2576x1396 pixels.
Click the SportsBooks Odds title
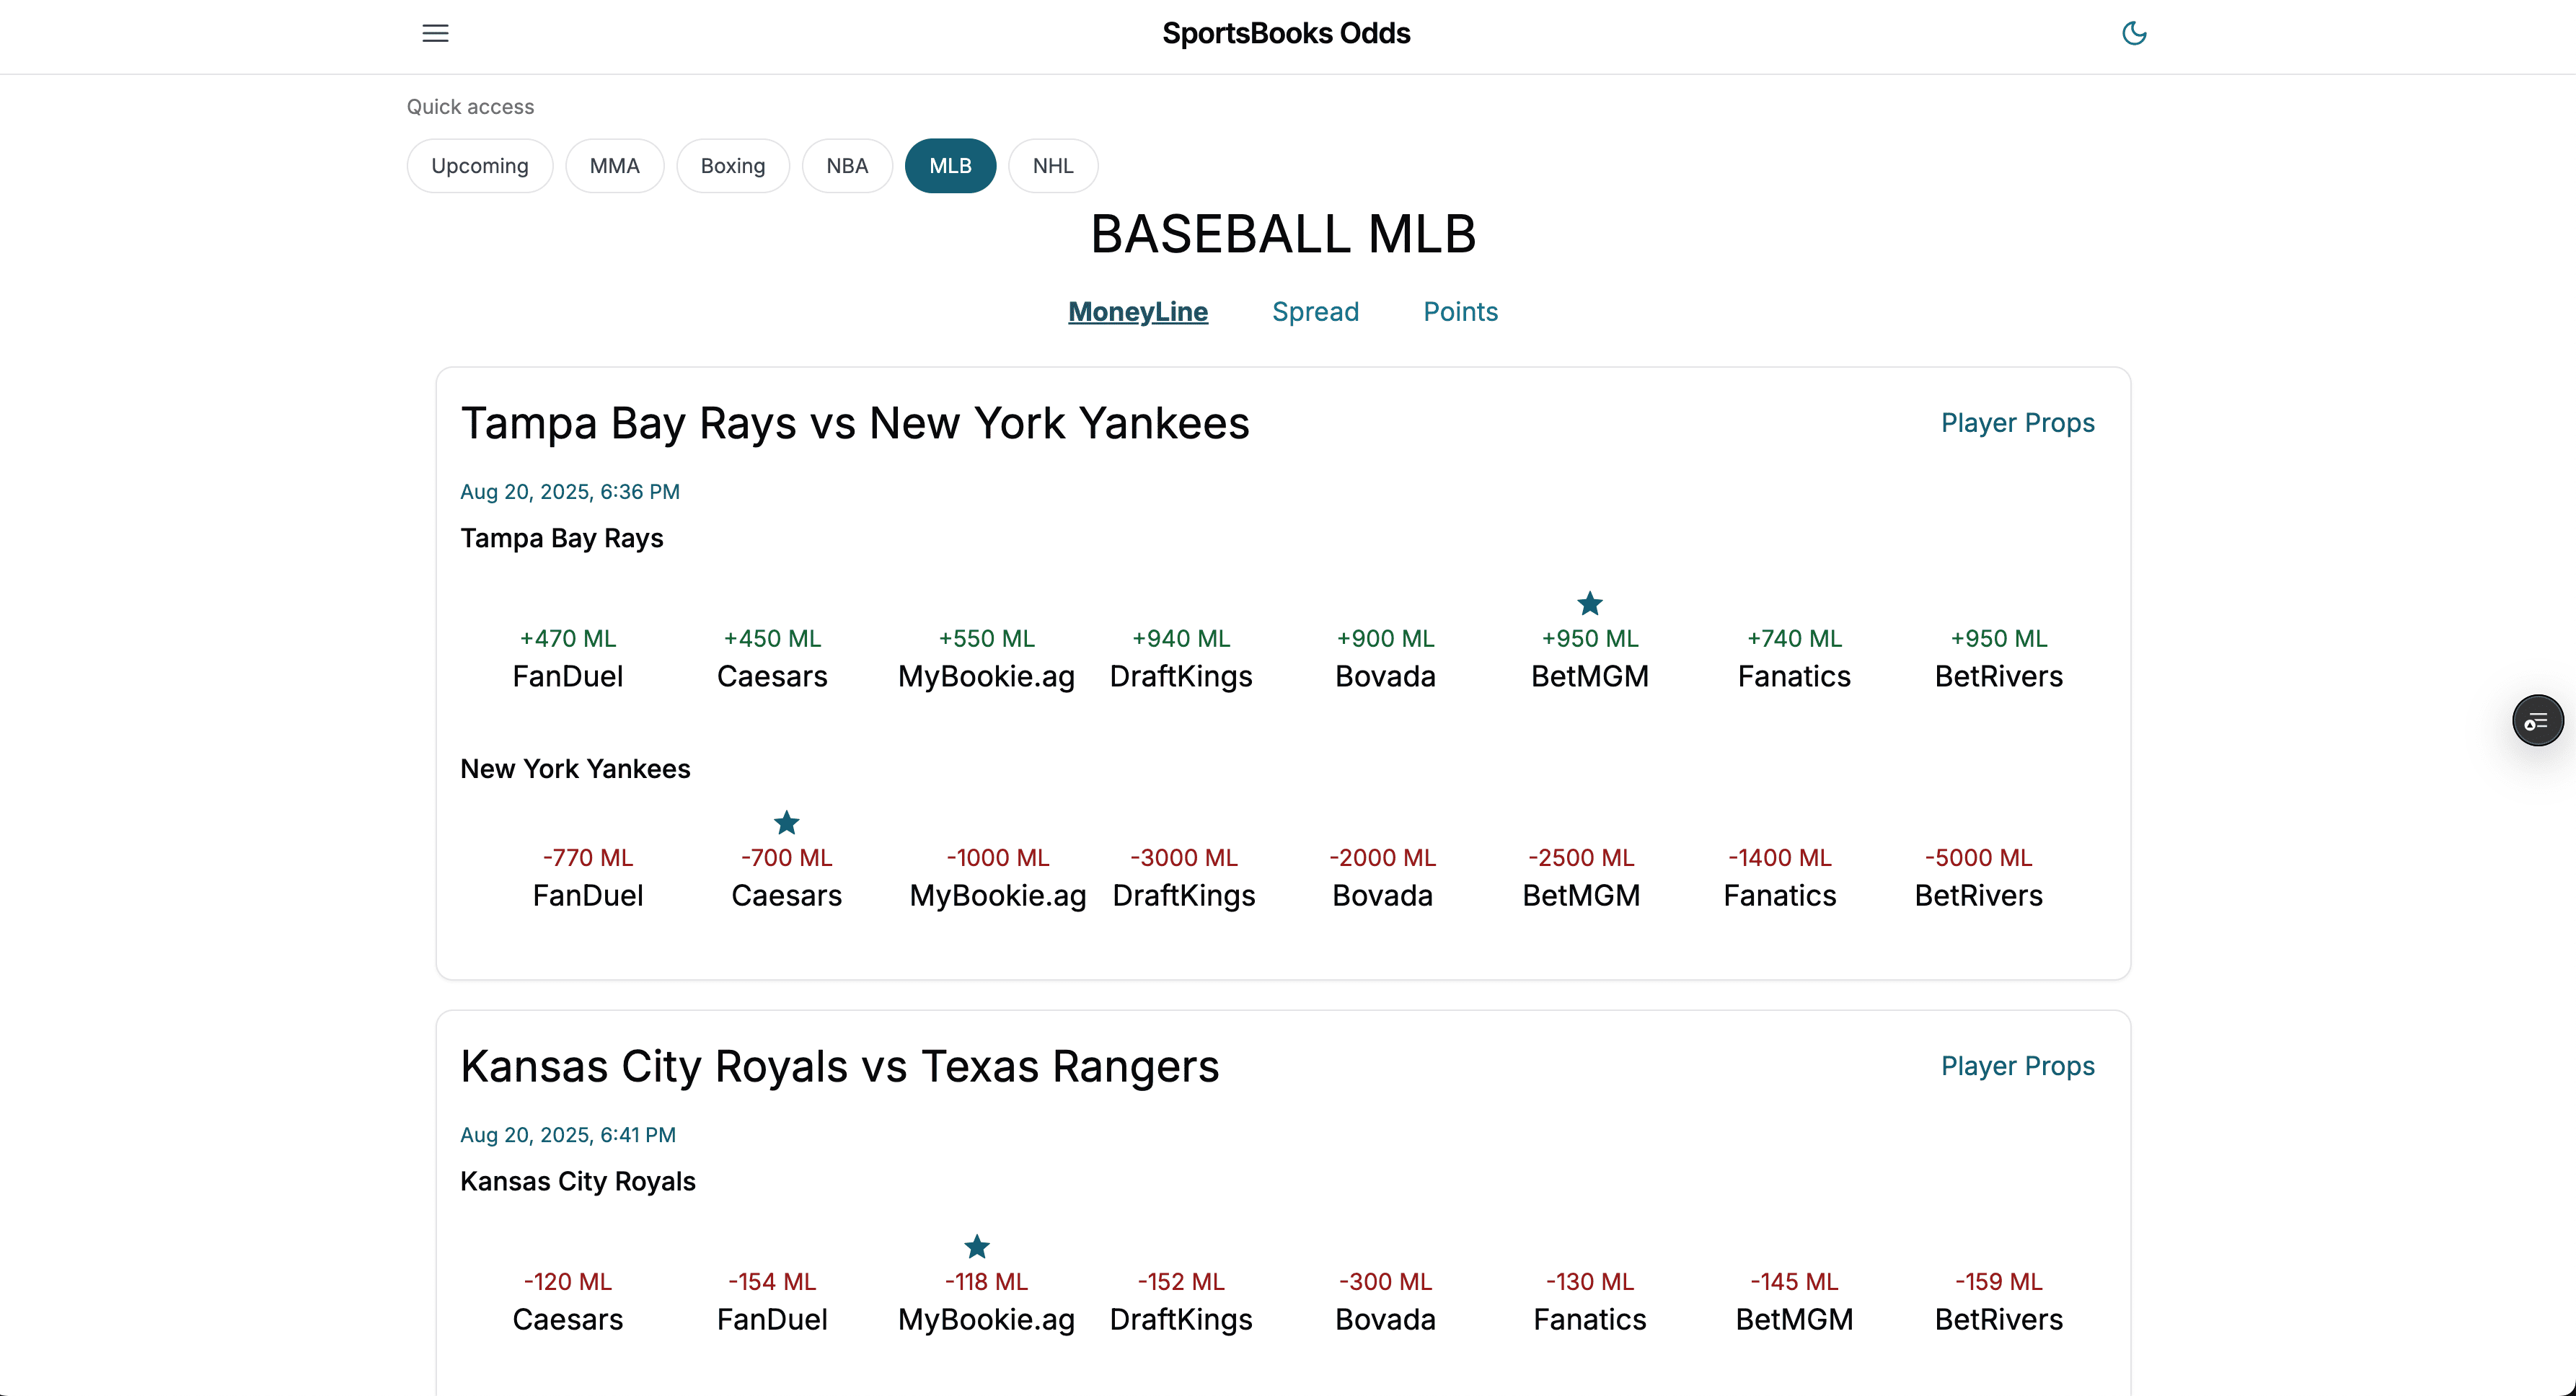tap(1287, 33)
